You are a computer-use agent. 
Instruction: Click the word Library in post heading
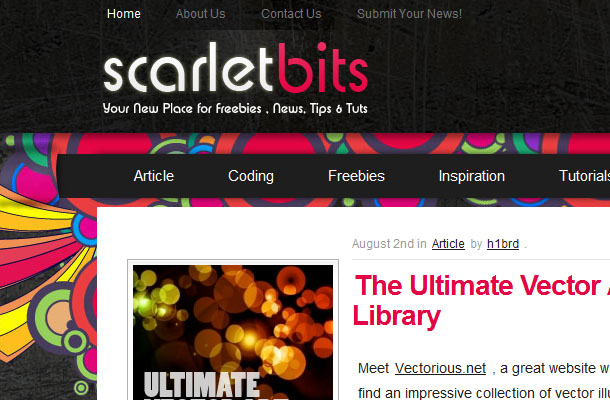point(396,317)
